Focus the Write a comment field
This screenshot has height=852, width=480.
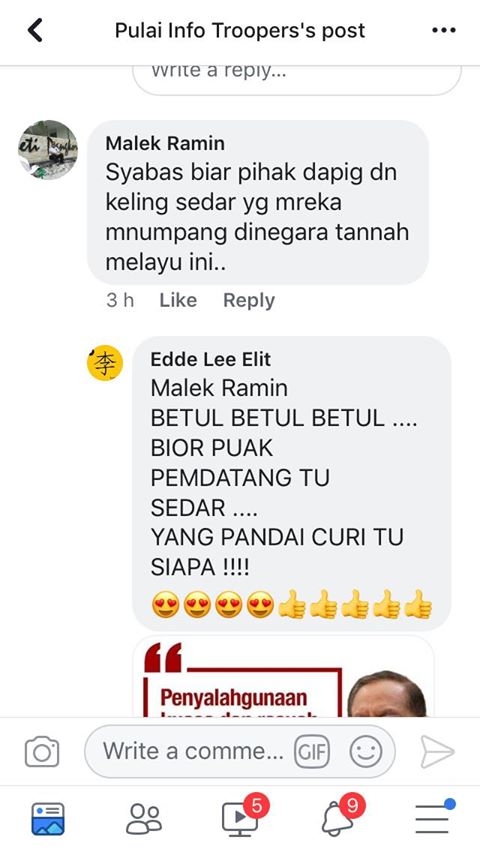pyautogui.click(x=240, y=751)
